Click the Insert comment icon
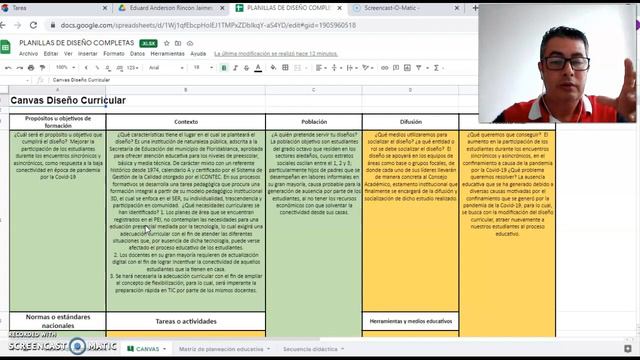This screenshot has width=640, height=360. (396, 68)
